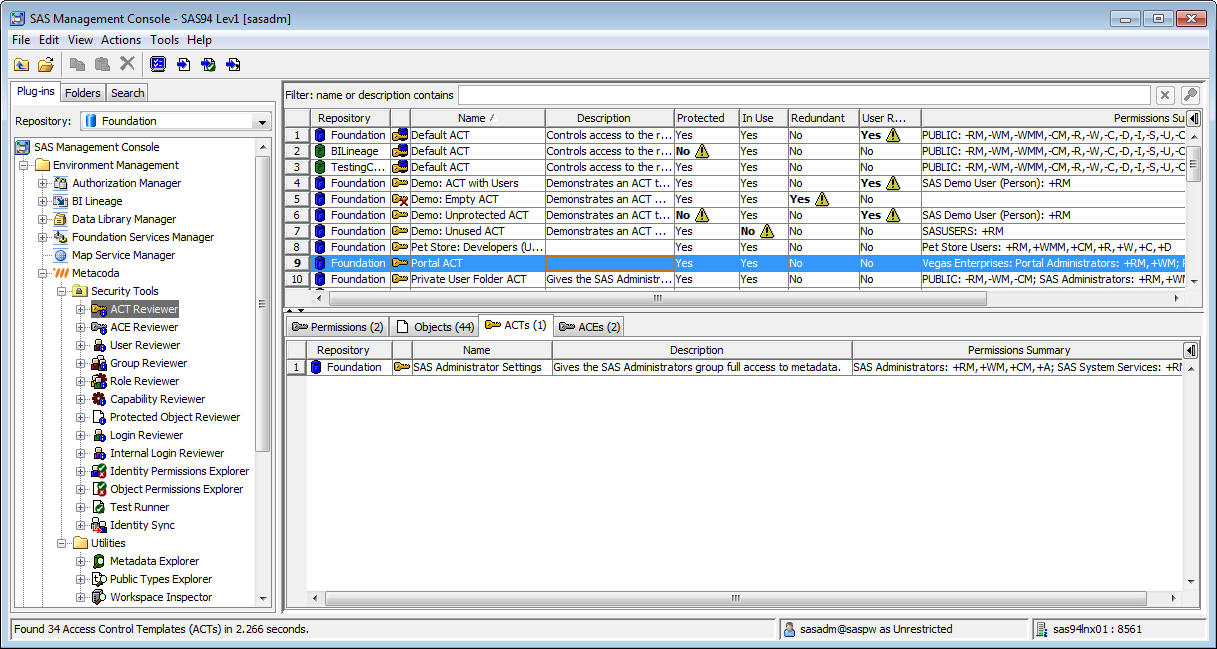Collapse the Security Tools folder

point(62,291)
